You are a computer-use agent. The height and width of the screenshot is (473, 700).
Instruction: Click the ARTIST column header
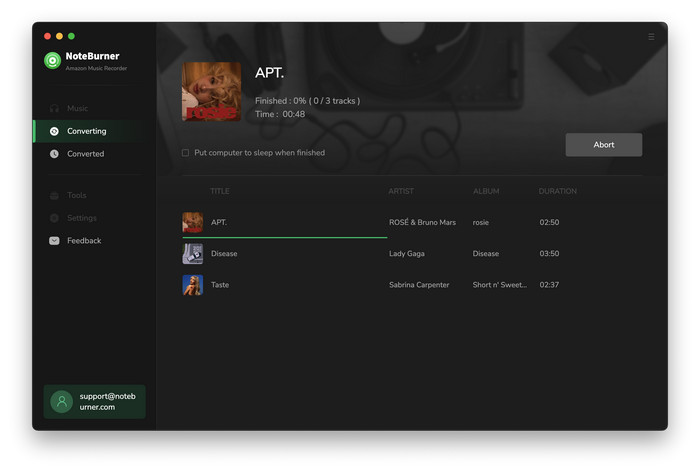coord(401,191)
